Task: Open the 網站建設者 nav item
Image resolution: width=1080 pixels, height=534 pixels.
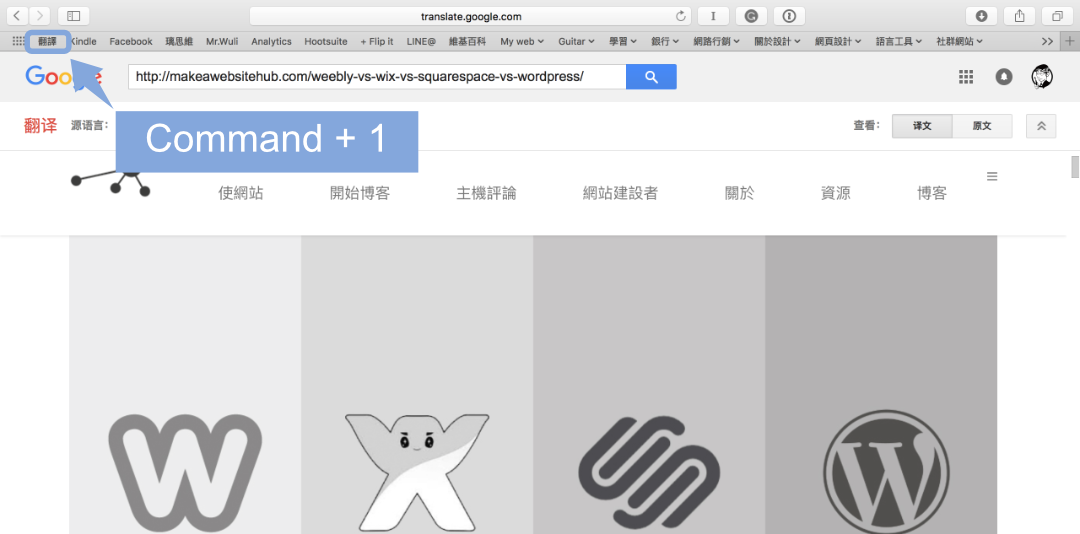Action: tap(620, 194)
